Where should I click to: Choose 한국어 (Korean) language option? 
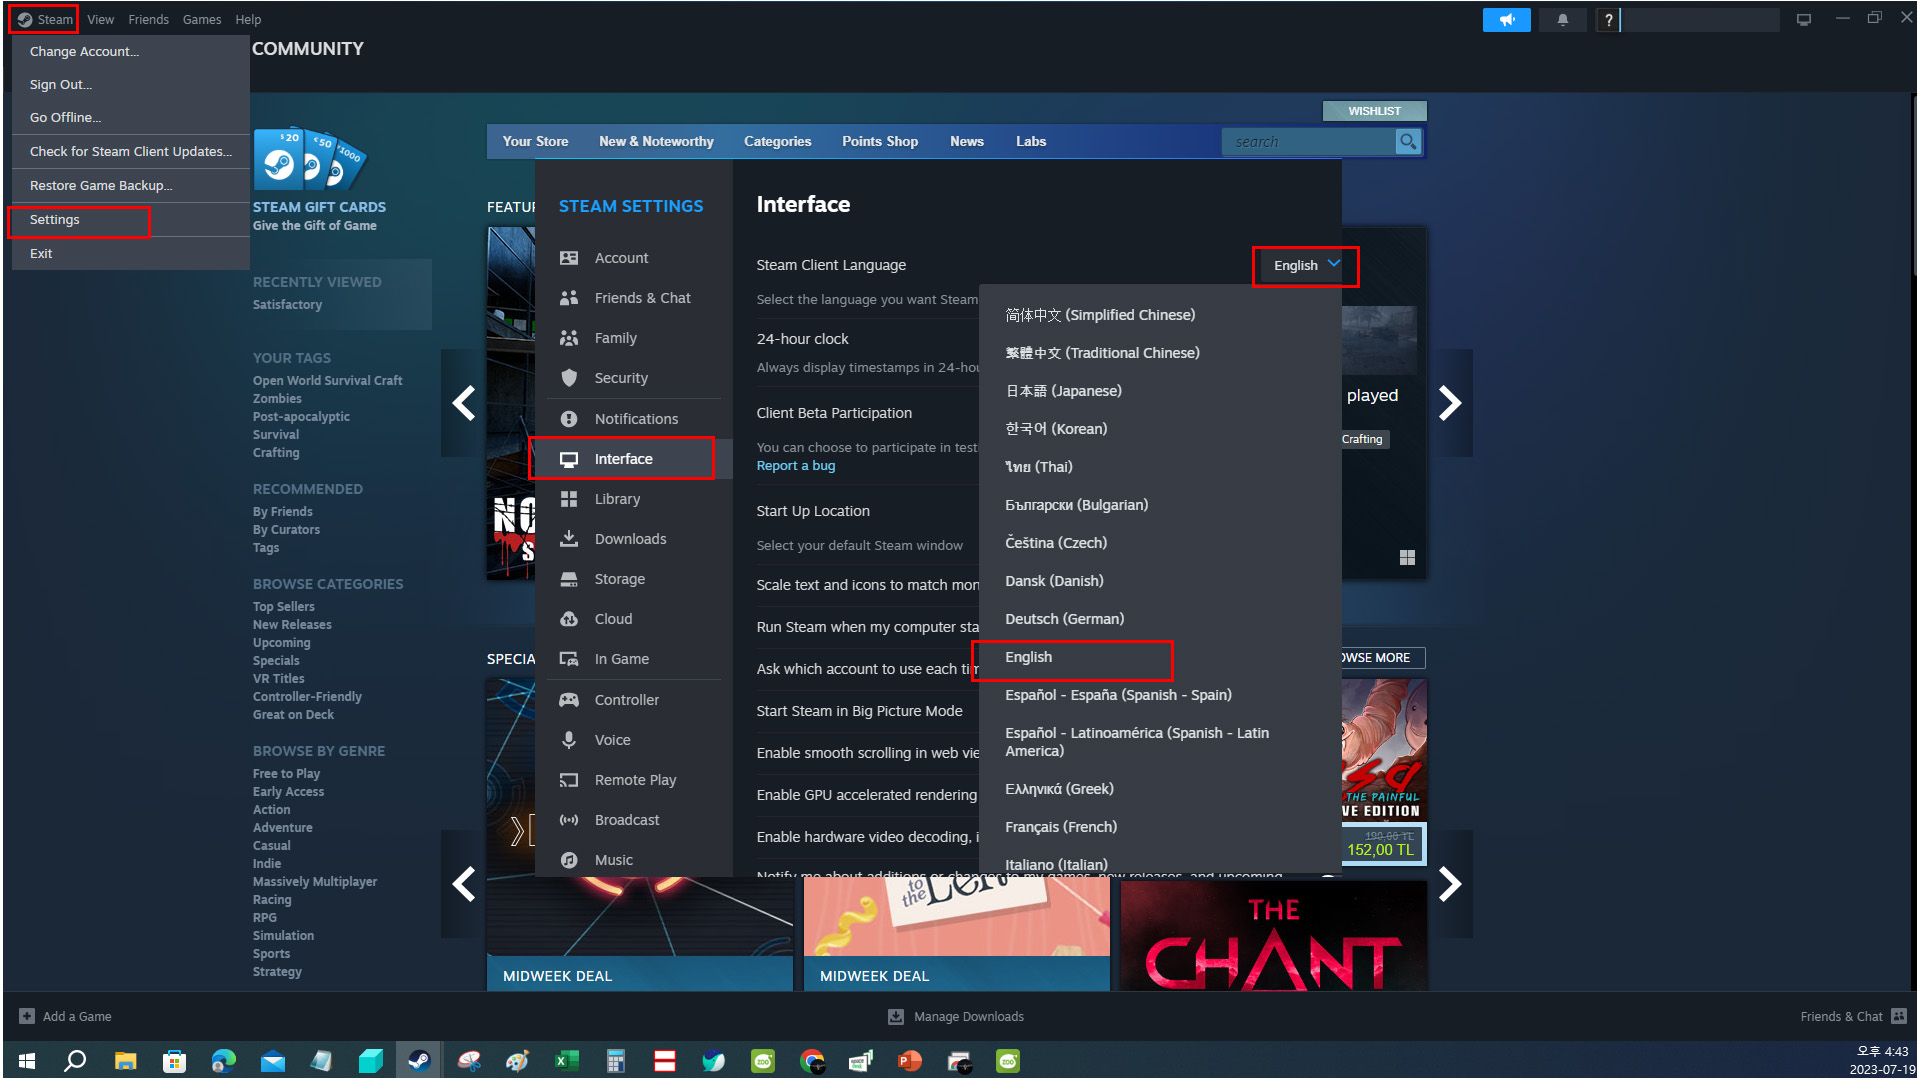pyautogui.click(x=1056, y=429)
